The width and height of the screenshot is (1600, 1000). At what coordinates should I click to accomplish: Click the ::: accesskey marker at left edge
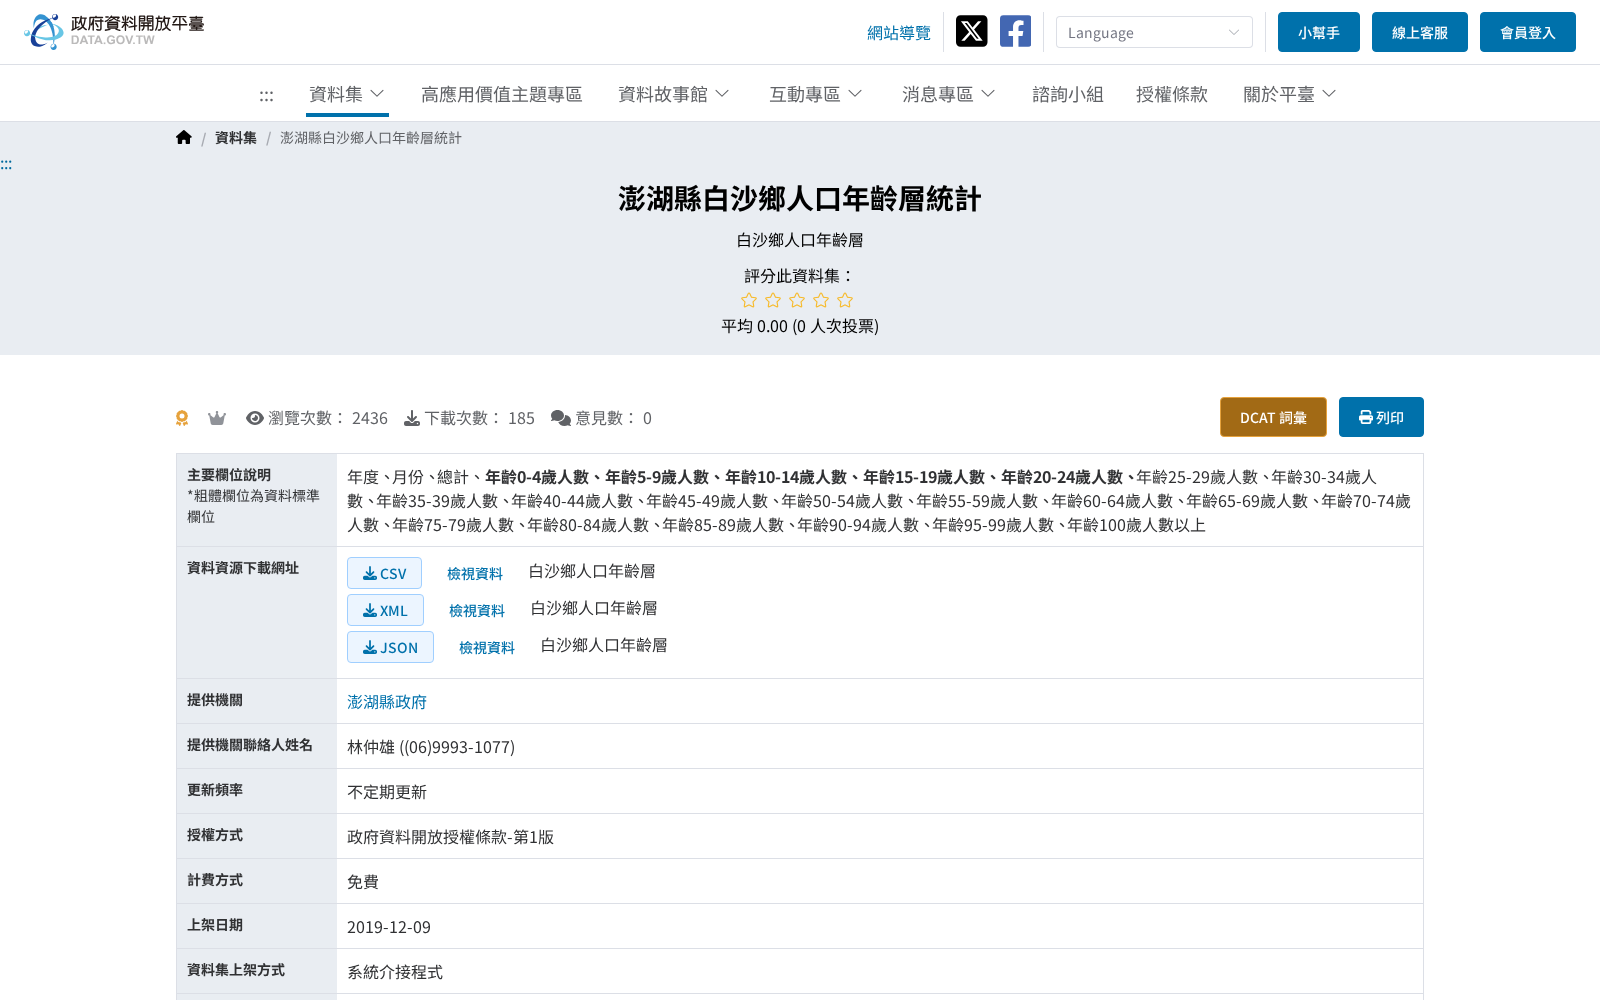click(6, 165)
